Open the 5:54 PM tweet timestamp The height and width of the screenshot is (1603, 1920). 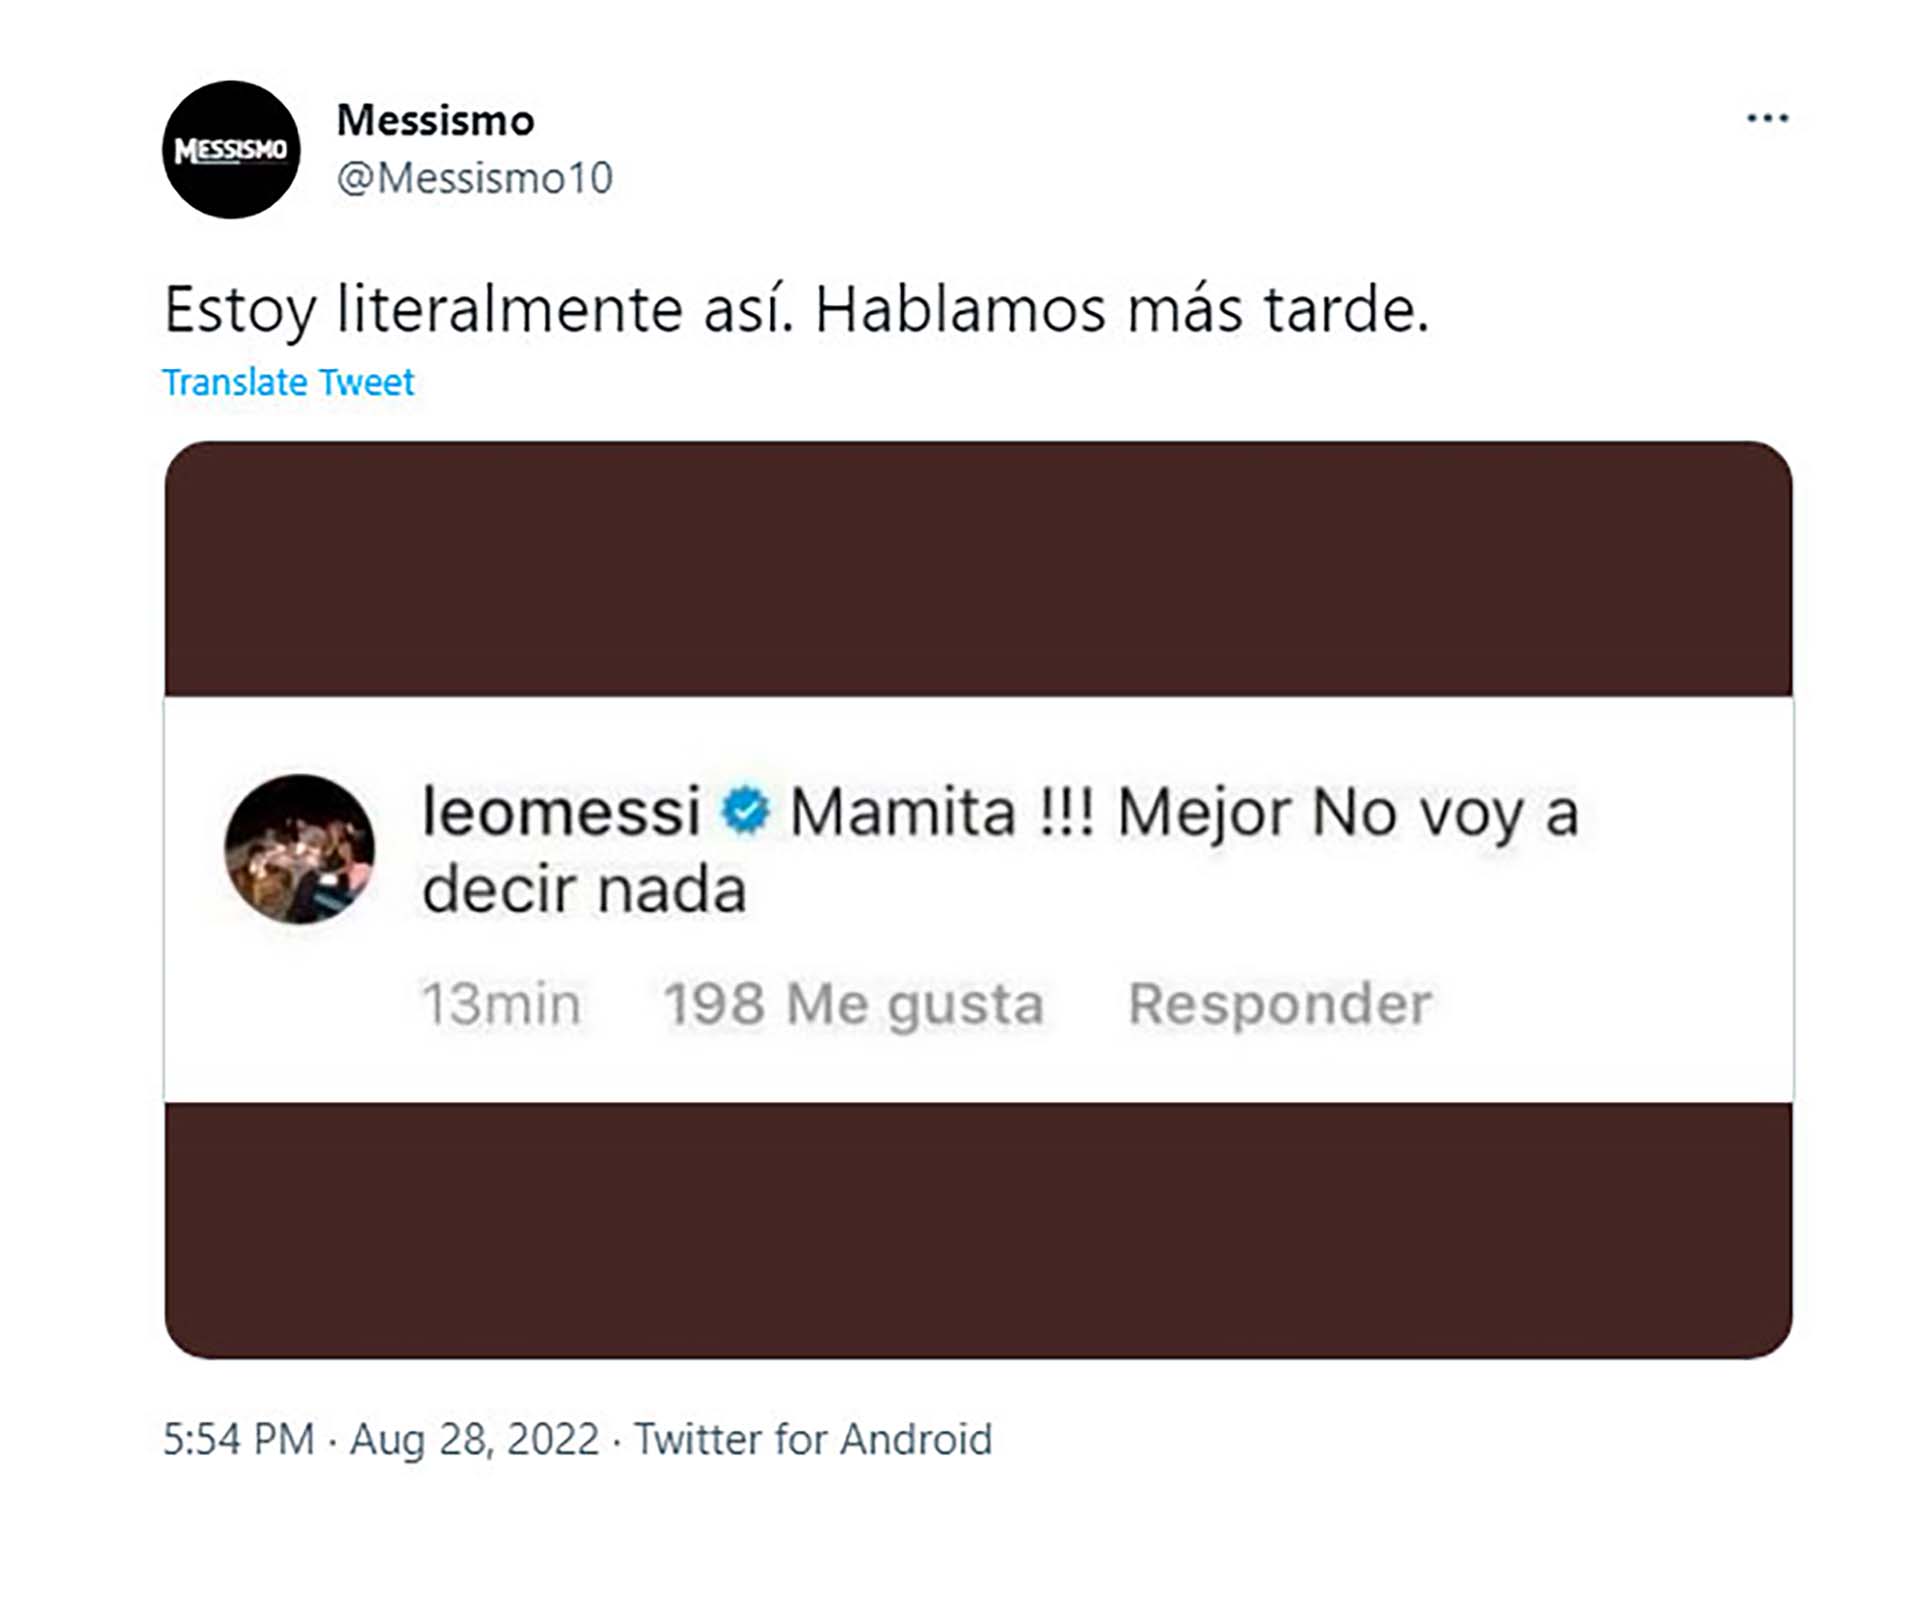pyautogui.click(x=238, y=1440)
